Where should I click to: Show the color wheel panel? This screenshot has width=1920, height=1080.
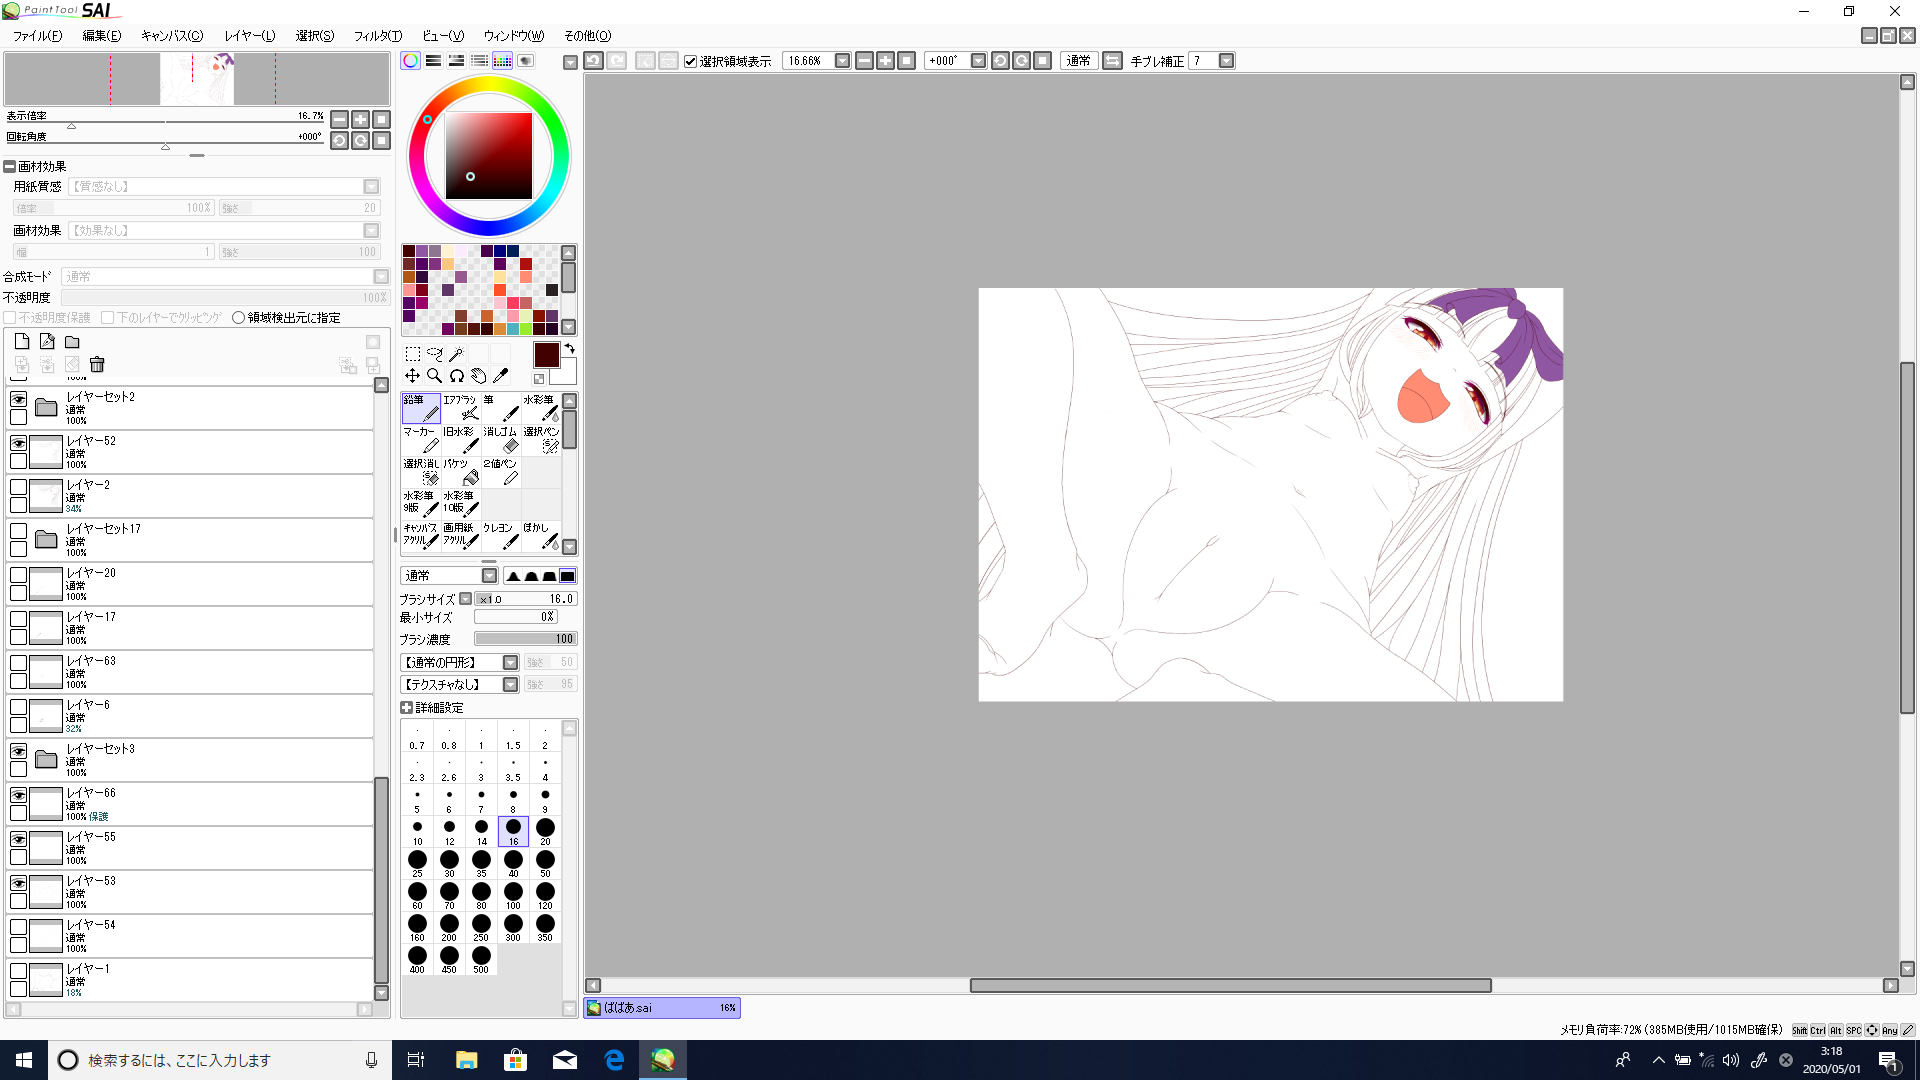point(410,61)
